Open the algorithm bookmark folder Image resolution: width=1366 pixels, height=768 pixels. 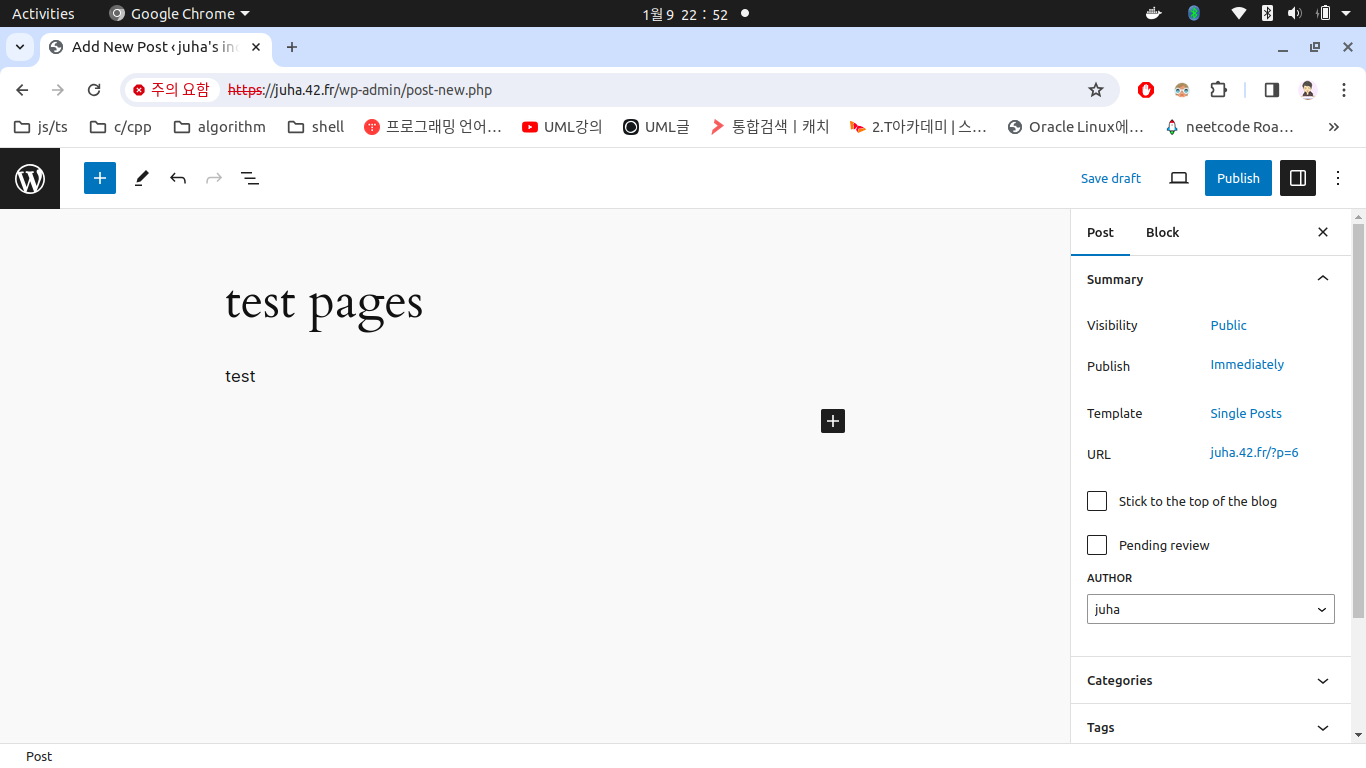[x=220, y=127]
